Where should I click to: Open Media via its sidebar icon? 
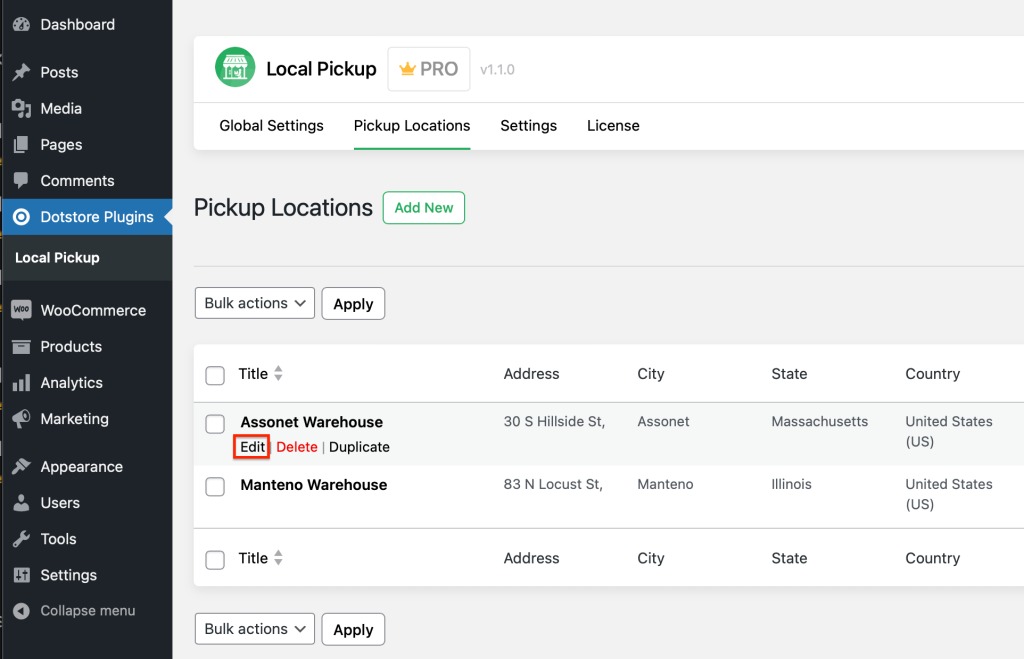(x=21, y=108)
